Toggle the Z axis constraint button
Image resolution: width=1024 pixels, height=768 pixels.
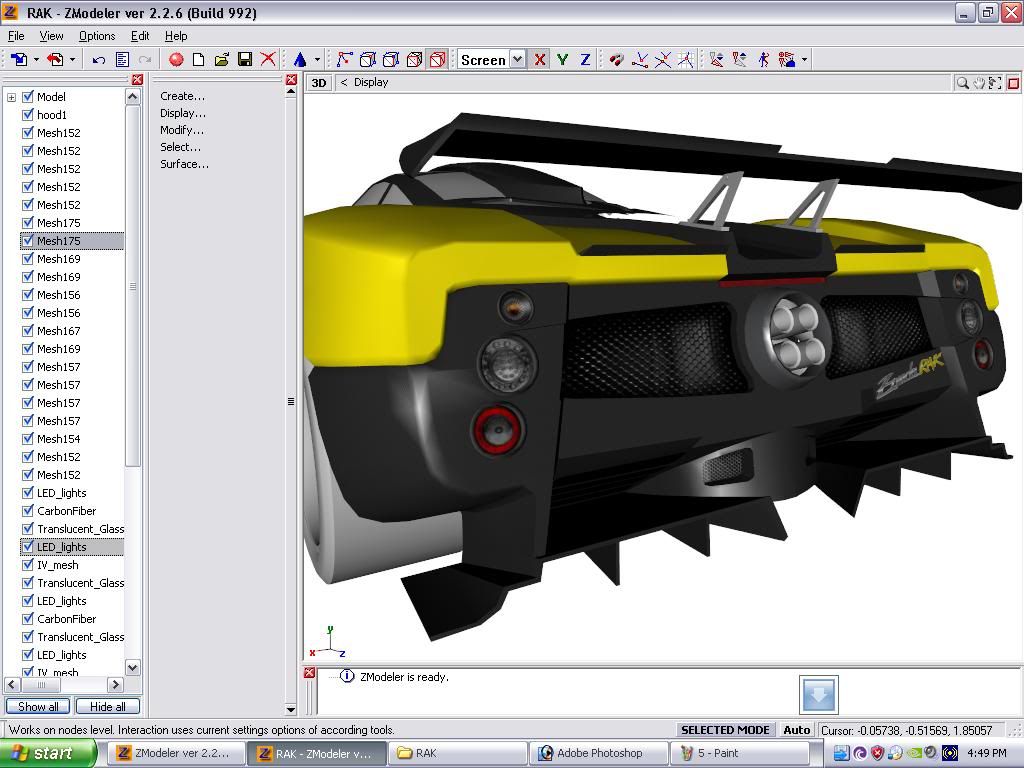click(x=585, y=60)
